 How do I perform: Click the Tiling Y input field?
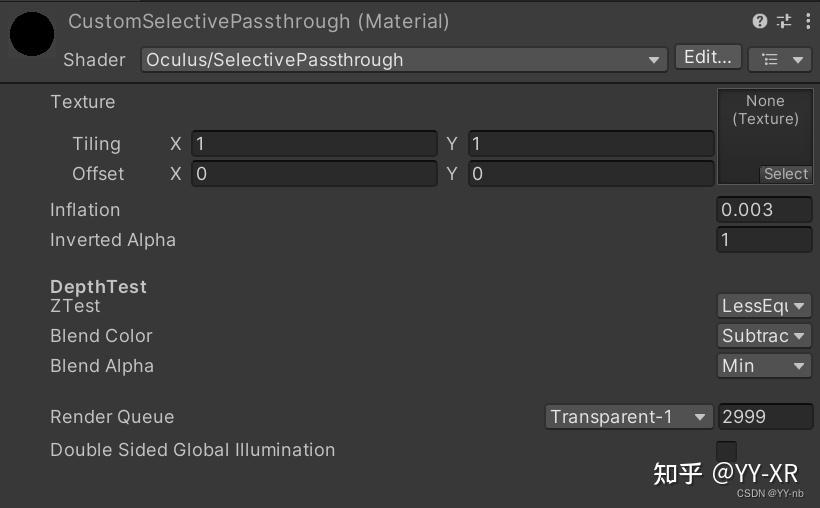tap(590, 144)
